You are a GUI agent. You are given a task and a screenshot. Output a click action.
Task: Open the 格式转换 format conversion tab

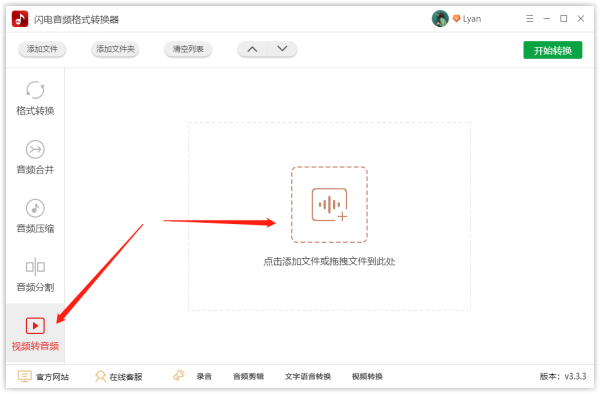pyautogui.click(x=35, y=98)
